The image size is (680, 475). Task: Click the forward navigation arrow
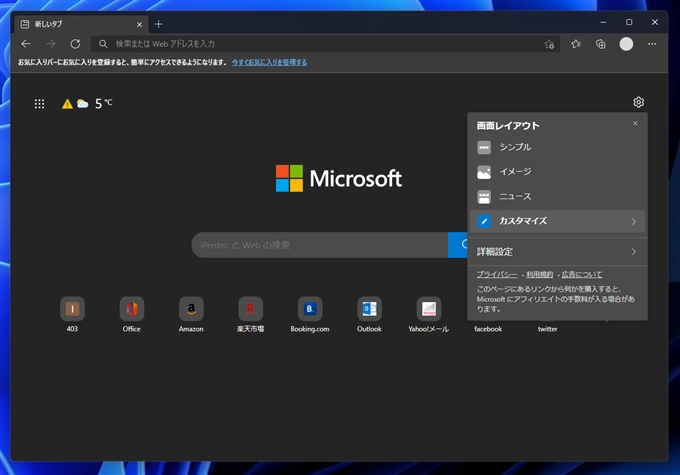pyautogui.click(x=51, y=44)
